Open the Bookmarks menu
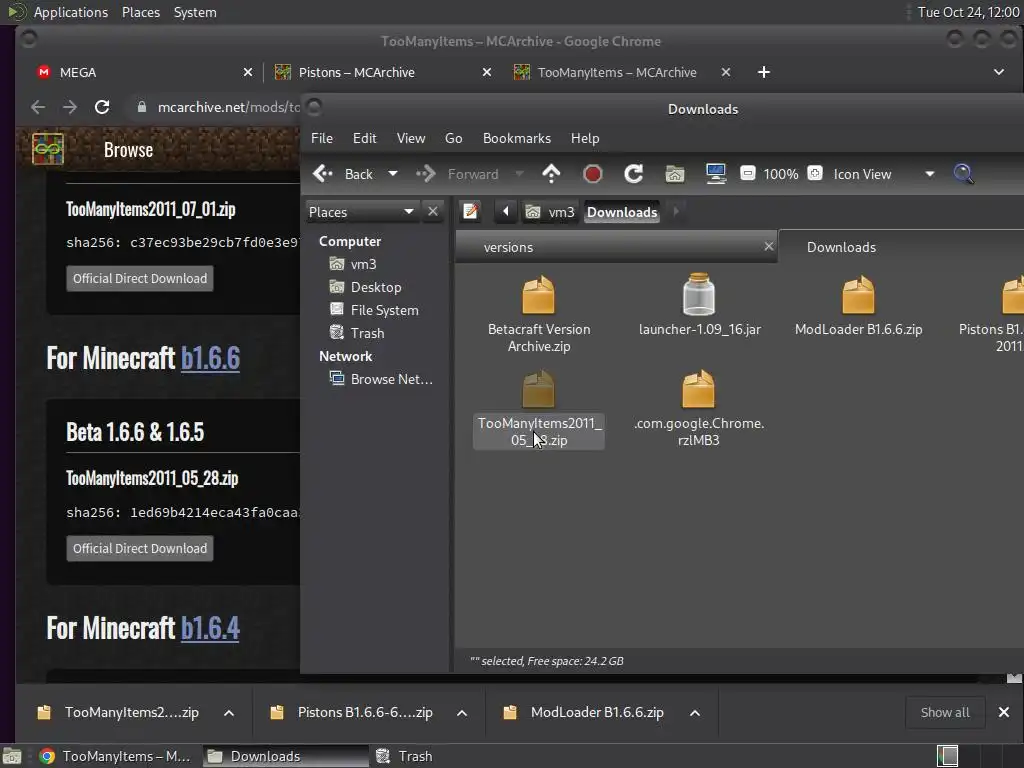The image size is (1024, 768). [517, 138]
